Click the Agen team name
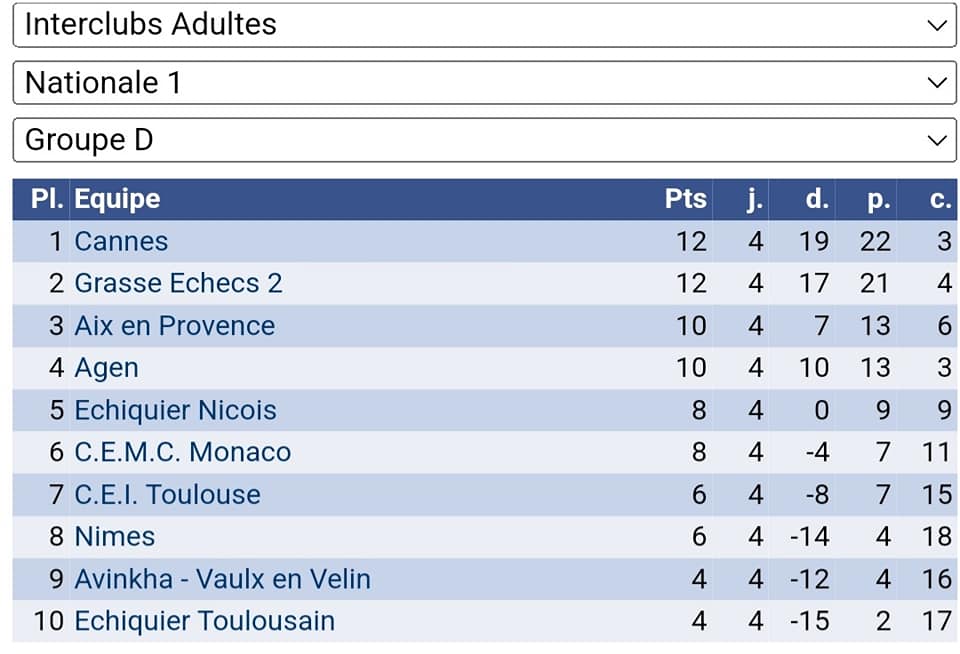Image resolution: width=960 pixels, height=654 pixels. (106, 368)
